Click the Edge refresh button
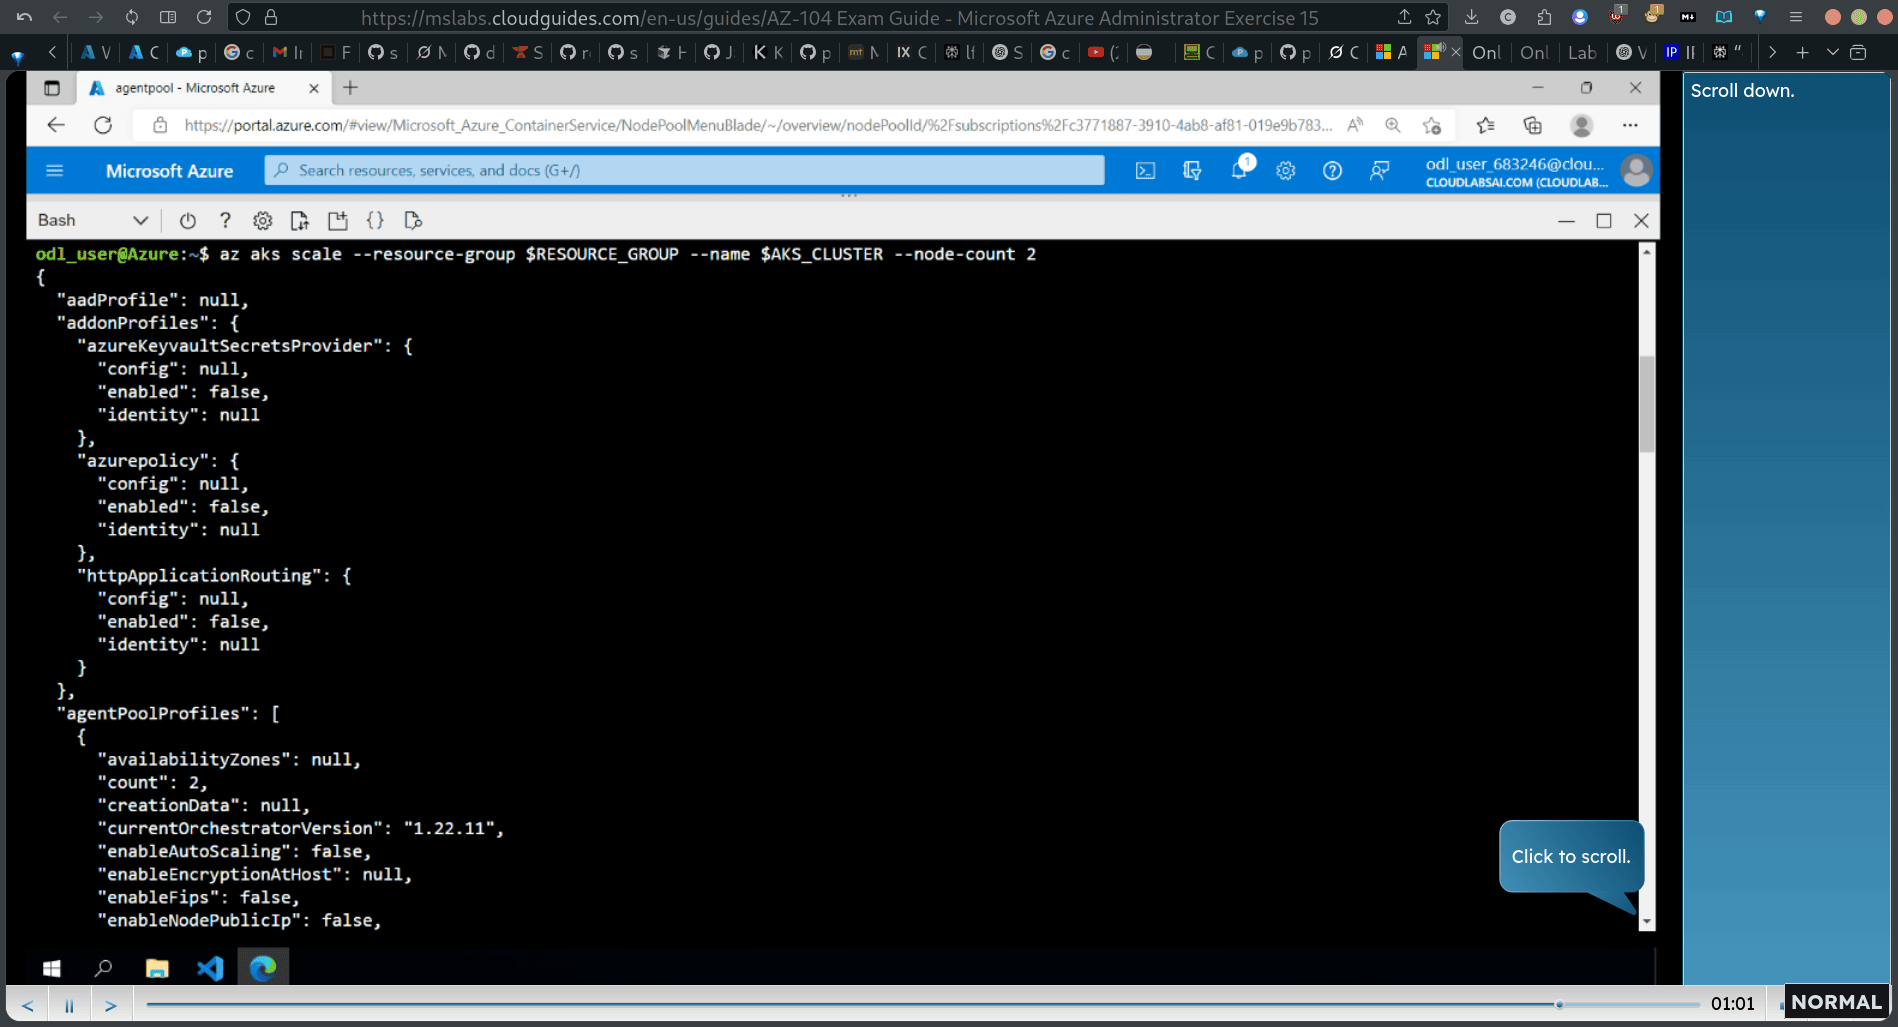 pyautogui.click(x=103, y=125)
